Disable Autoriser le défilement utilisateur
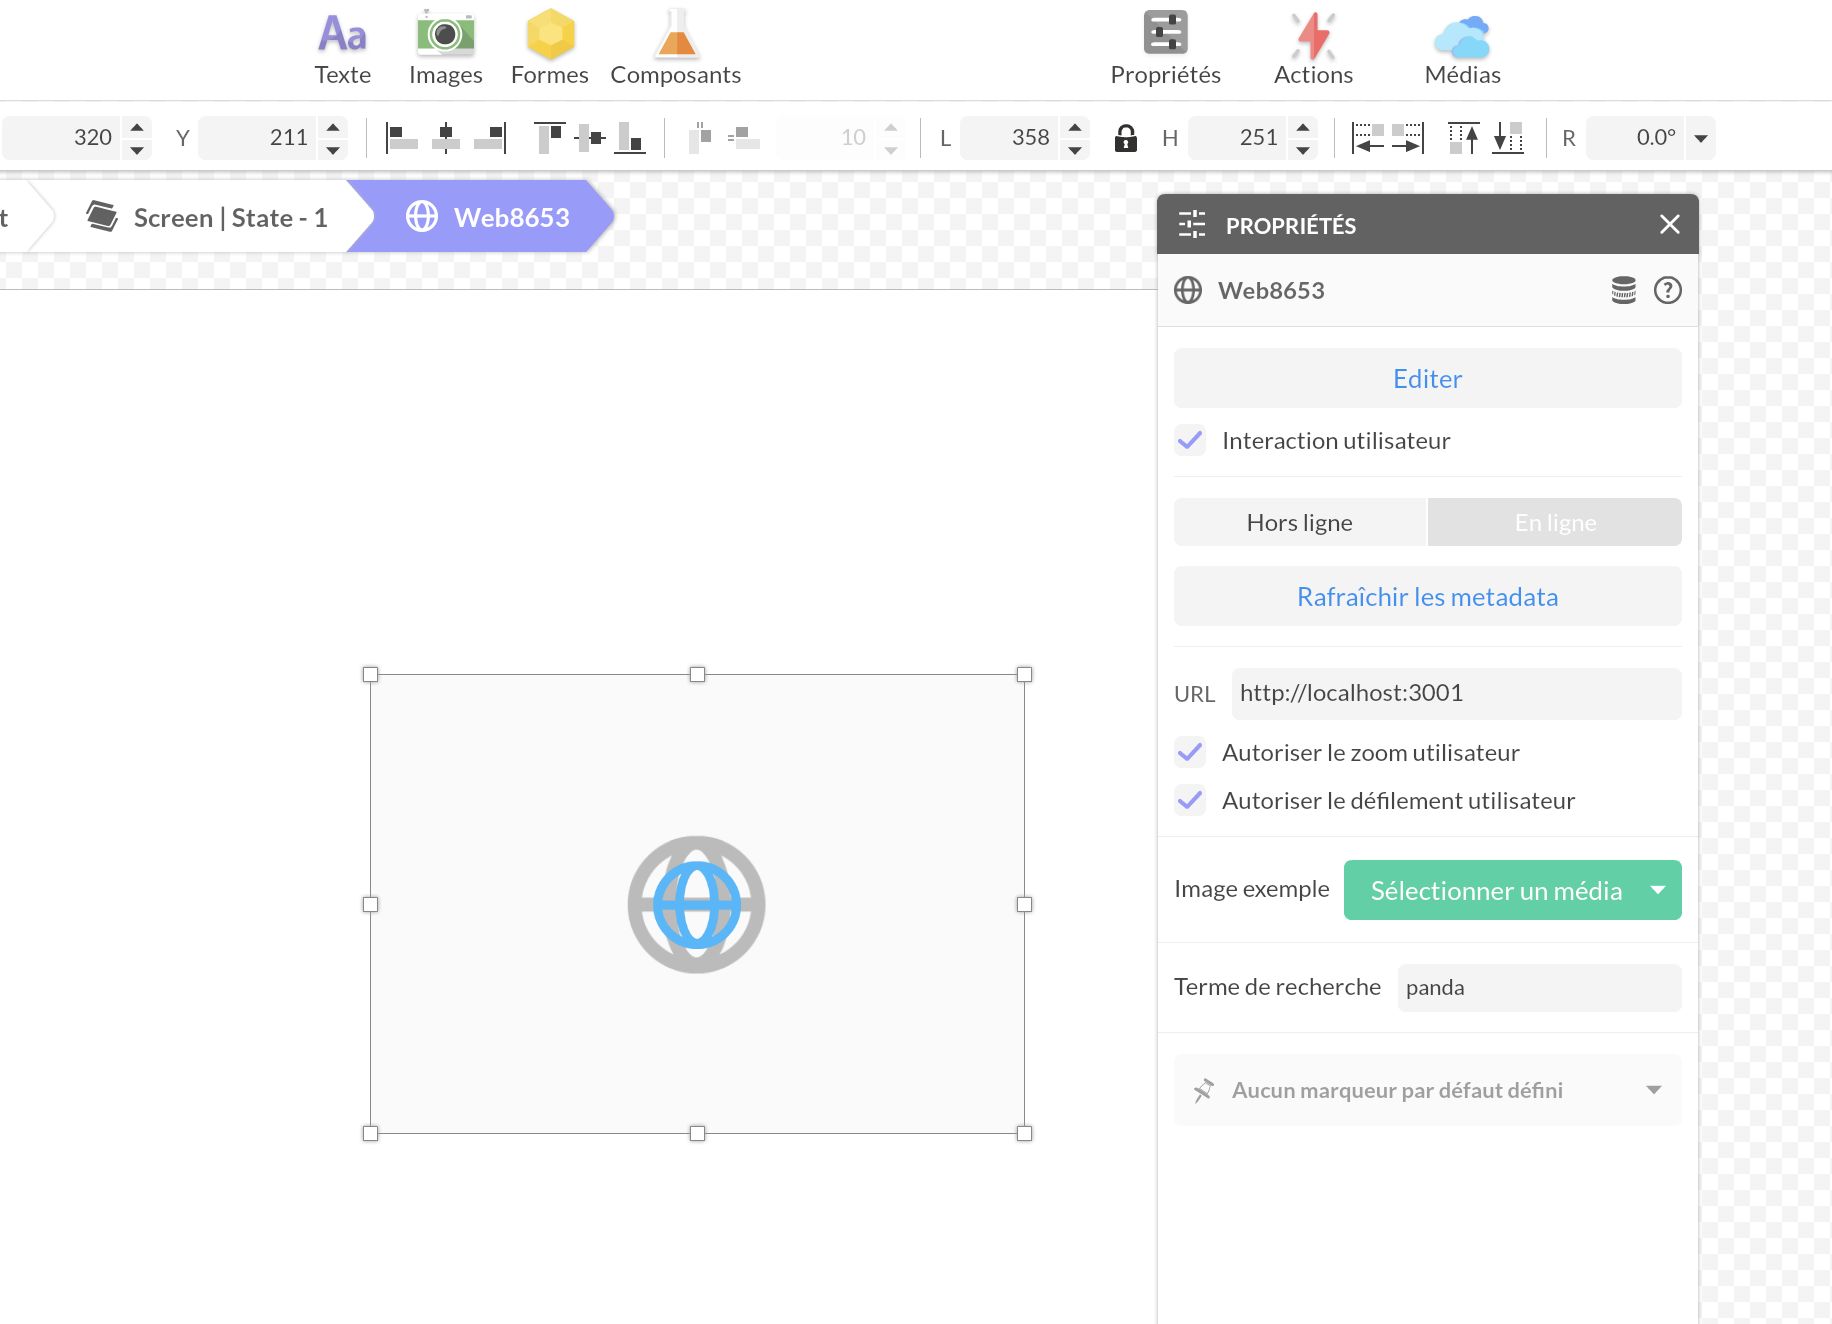Viewport: 1832px width, 1324px height. pos(1190,800)
